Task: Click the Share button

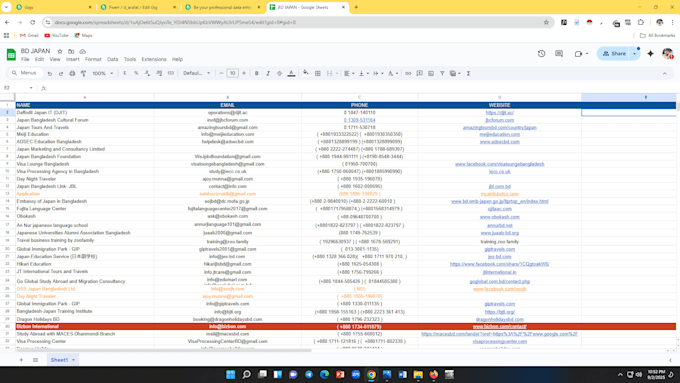Action: pos(614,53)
